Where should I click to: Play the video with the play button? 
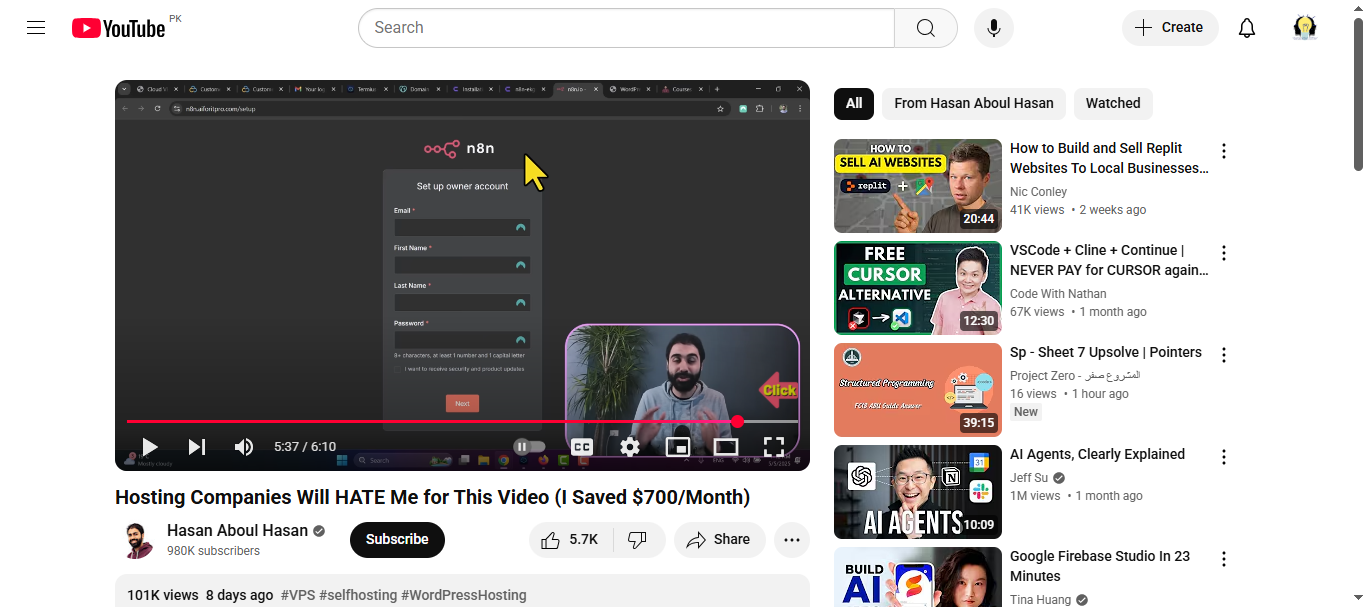150,447
